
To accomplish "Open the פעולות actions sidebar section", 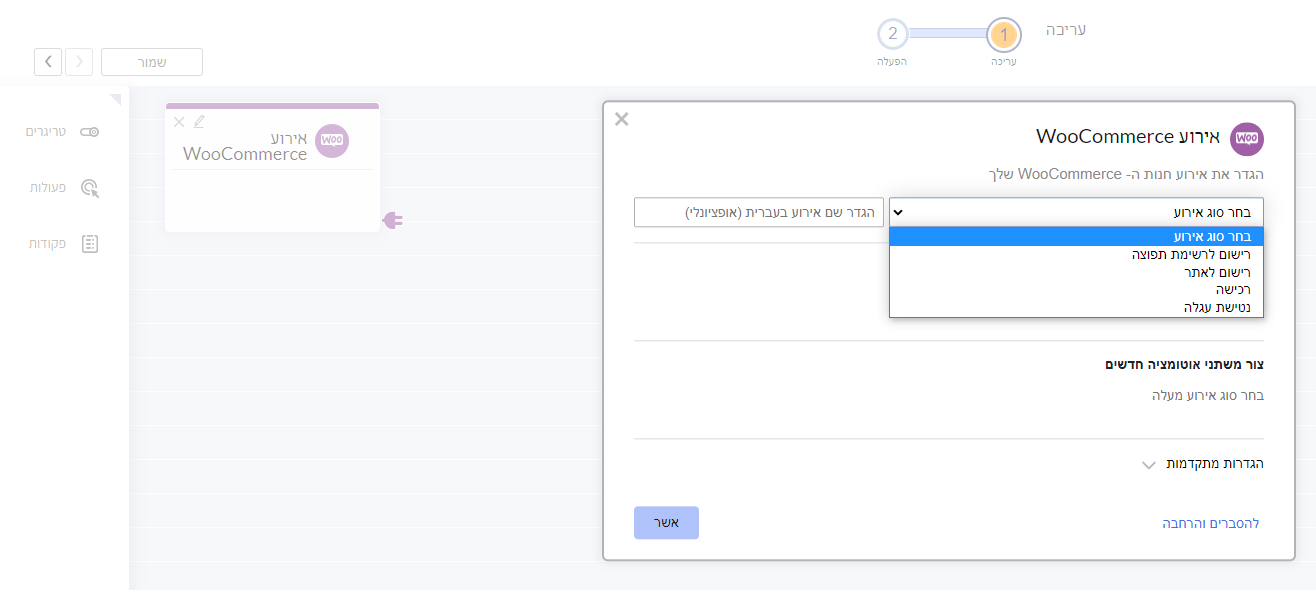I will click(64, 187).
